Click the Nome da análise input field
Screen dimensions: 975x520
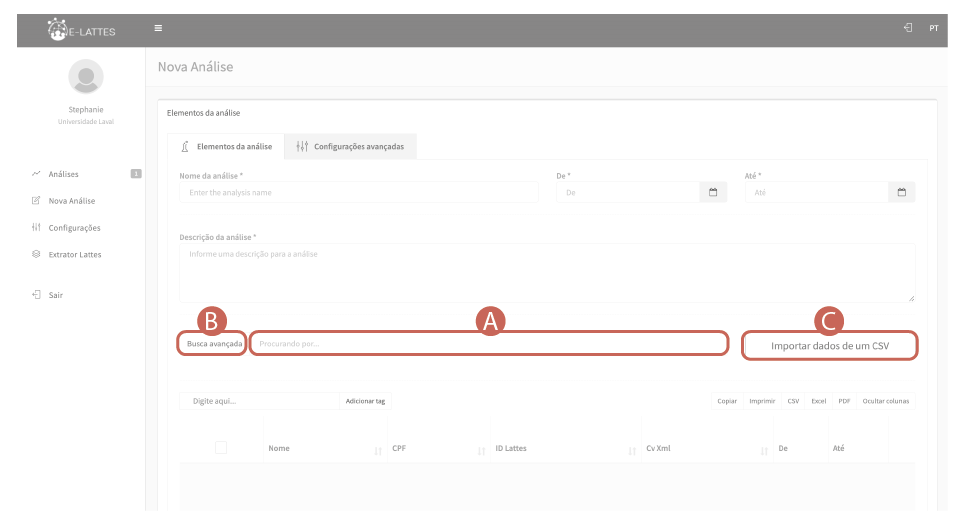click(362, 192)
